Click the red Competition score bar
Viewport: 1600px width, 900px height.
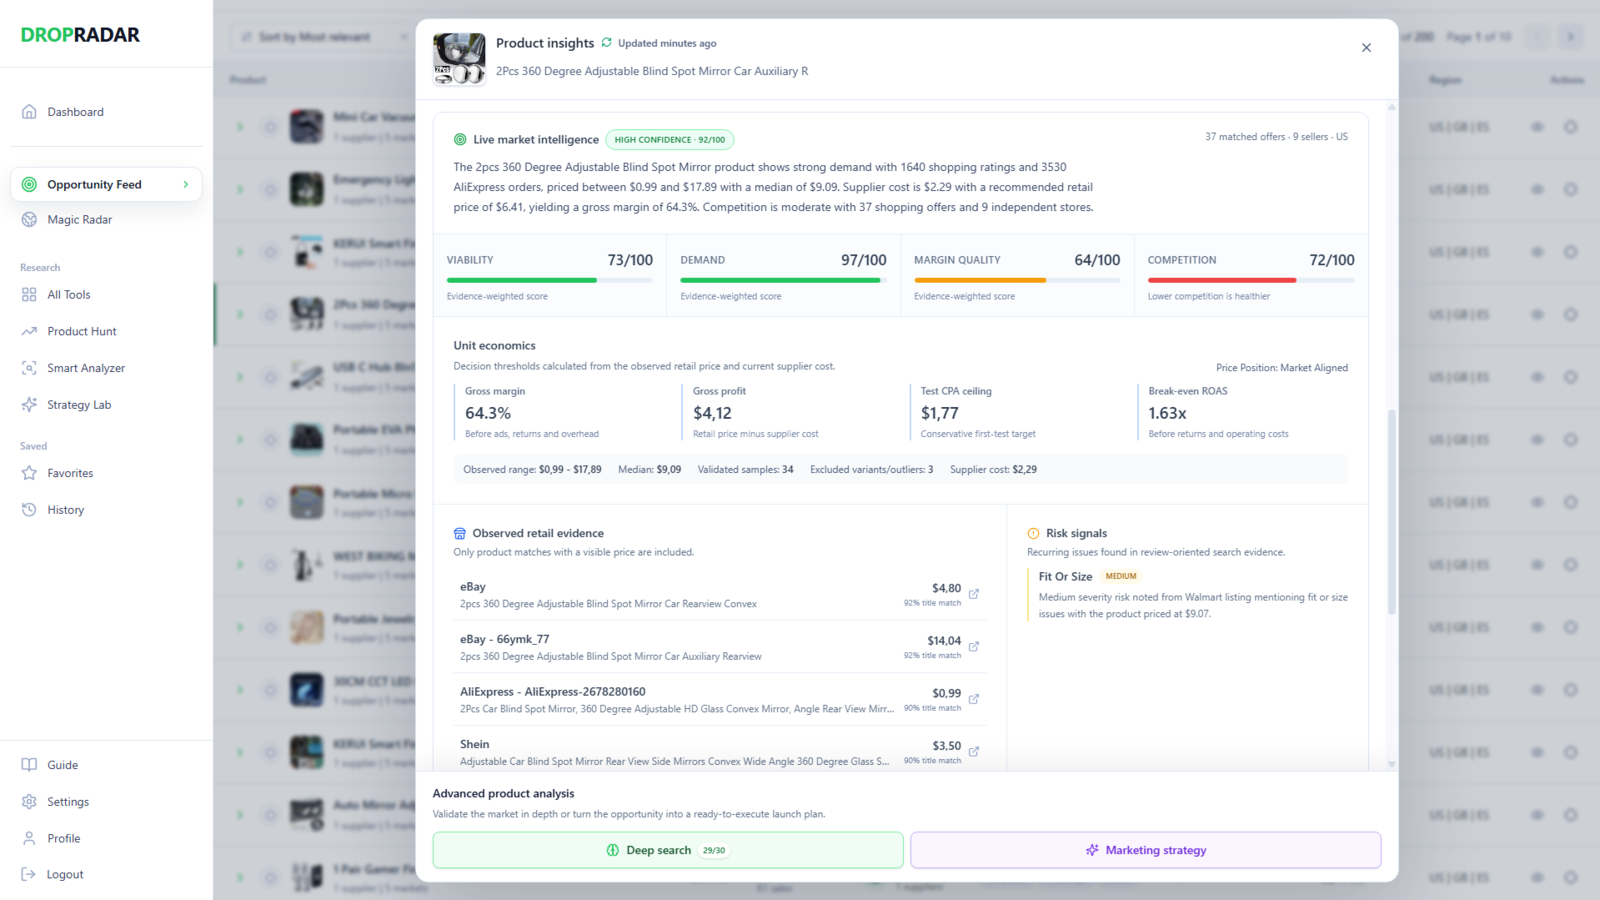tap(1222, 281)
